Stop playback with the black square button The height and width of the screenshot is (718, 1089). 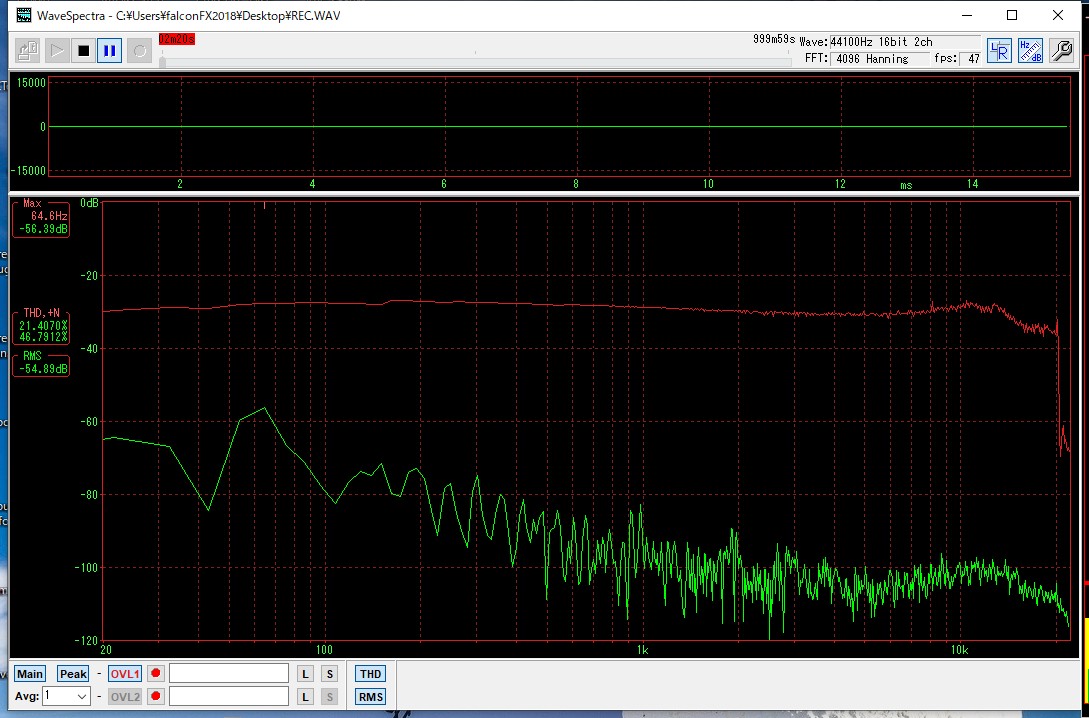point(83,51)
